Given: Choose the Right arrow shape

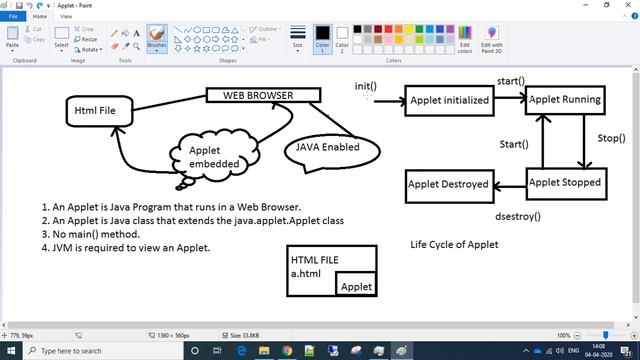Looking at the screenshot, I should (x=216, y=40).
